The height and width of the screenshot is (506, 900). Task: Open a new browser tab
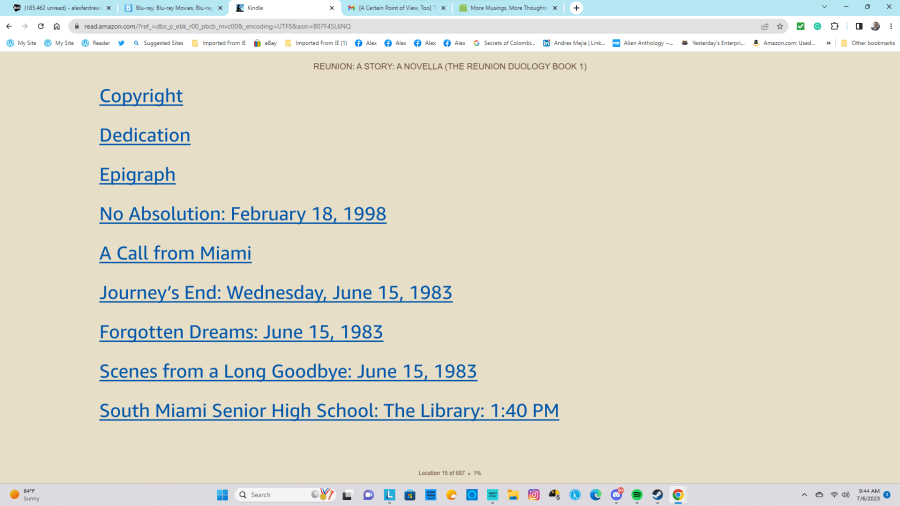click(x=576, y=8)
